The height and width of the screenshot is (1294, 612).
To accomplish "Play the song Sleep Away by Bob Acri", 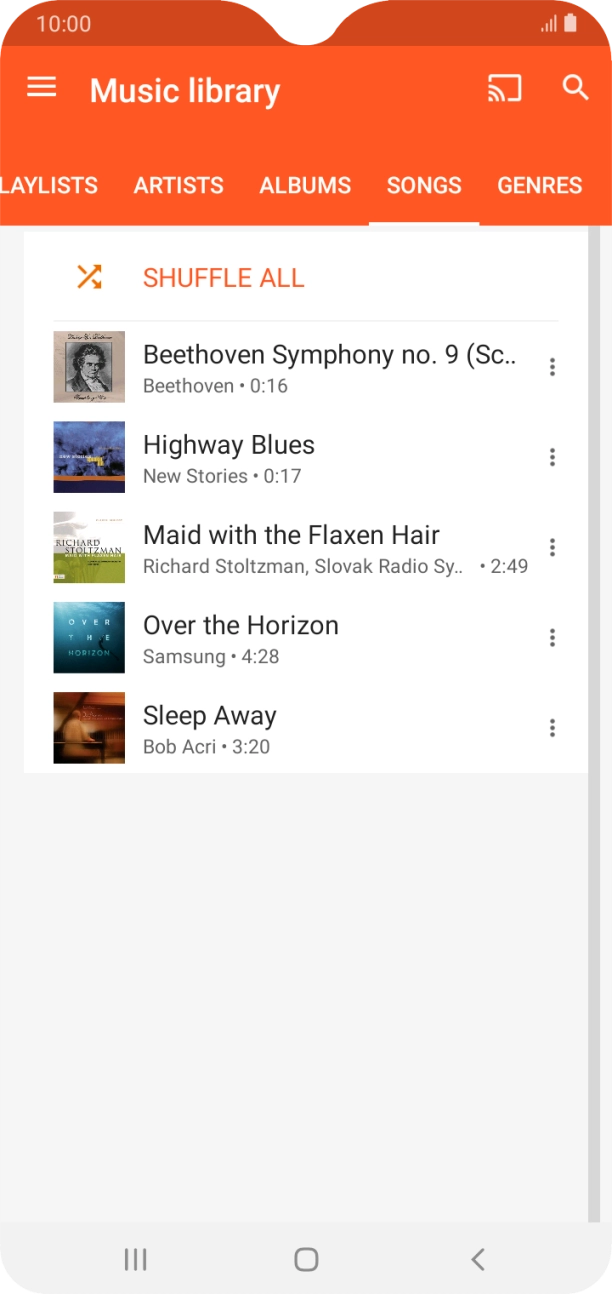I will coord(300,727).
